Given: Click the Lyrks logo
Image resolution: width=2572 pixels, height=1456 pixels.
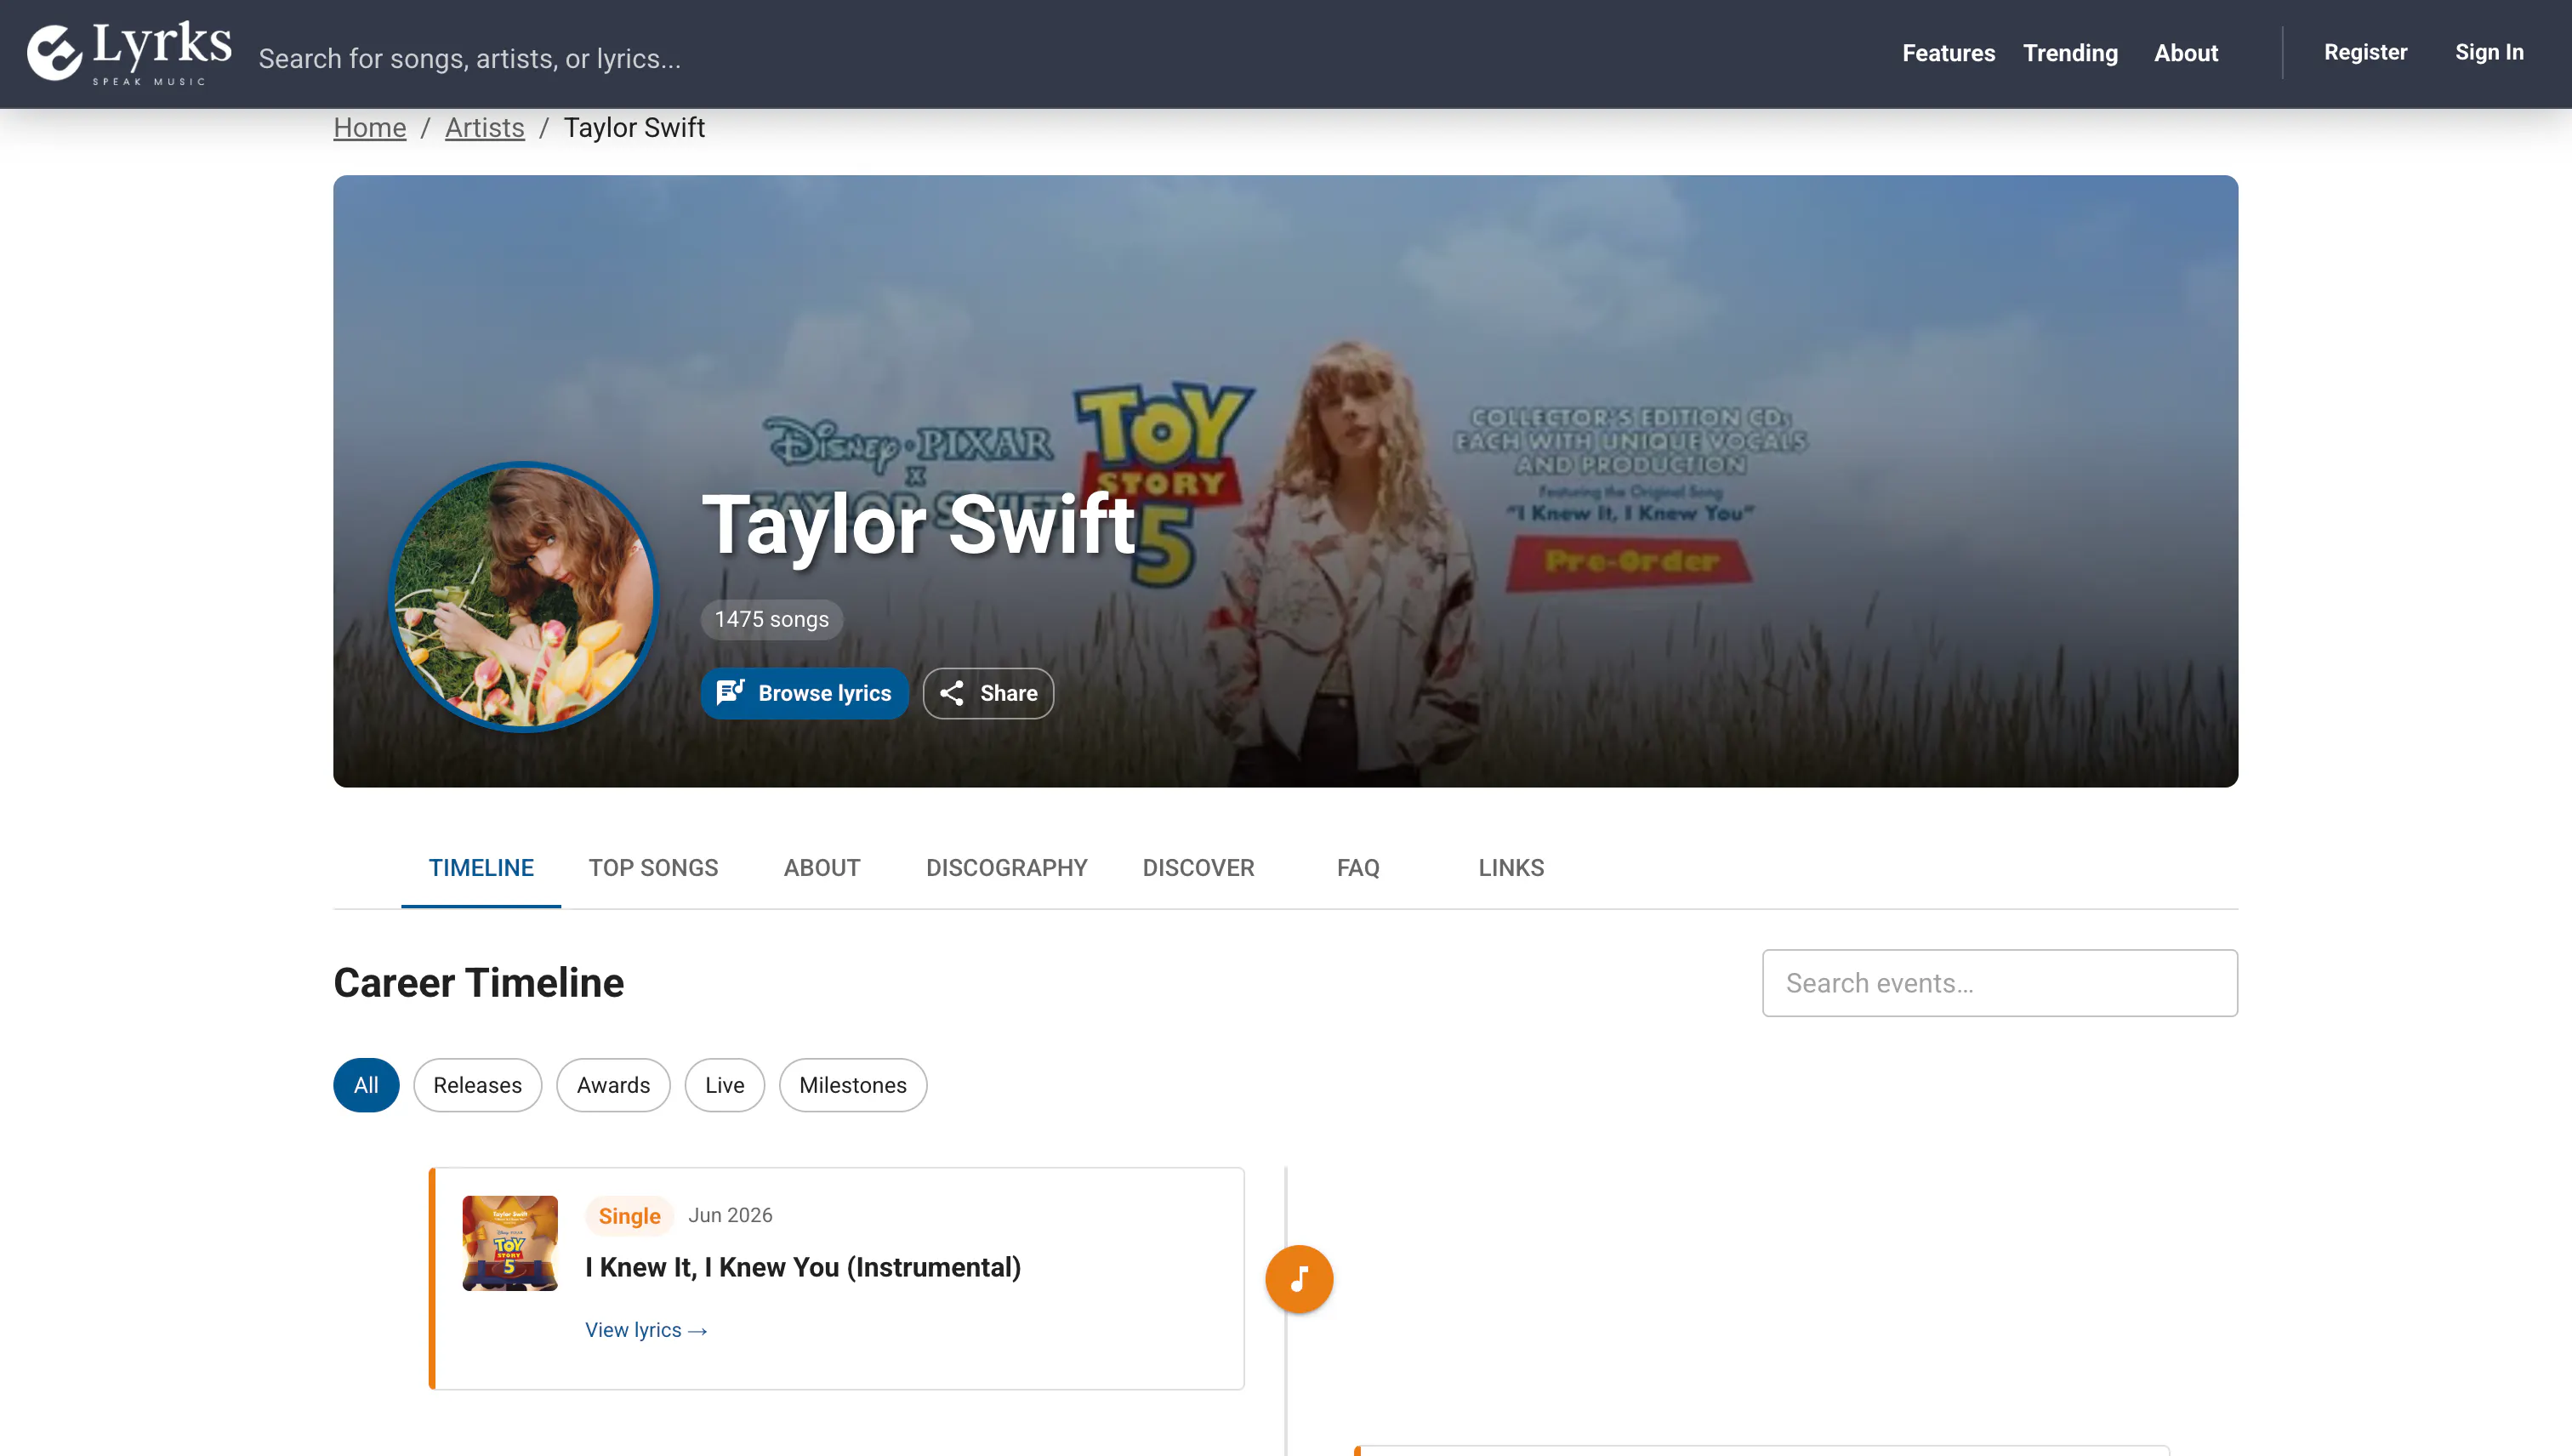Looking at the screenshot, I should pos(129,53).
